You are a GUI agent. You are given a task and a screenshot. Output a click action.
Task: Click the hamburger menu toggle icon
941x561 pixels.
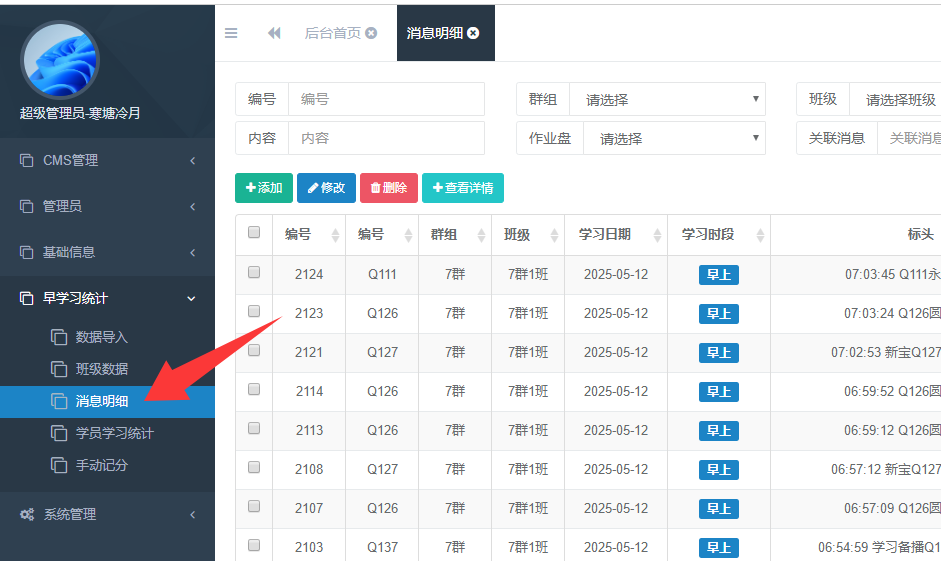[231, 33]
